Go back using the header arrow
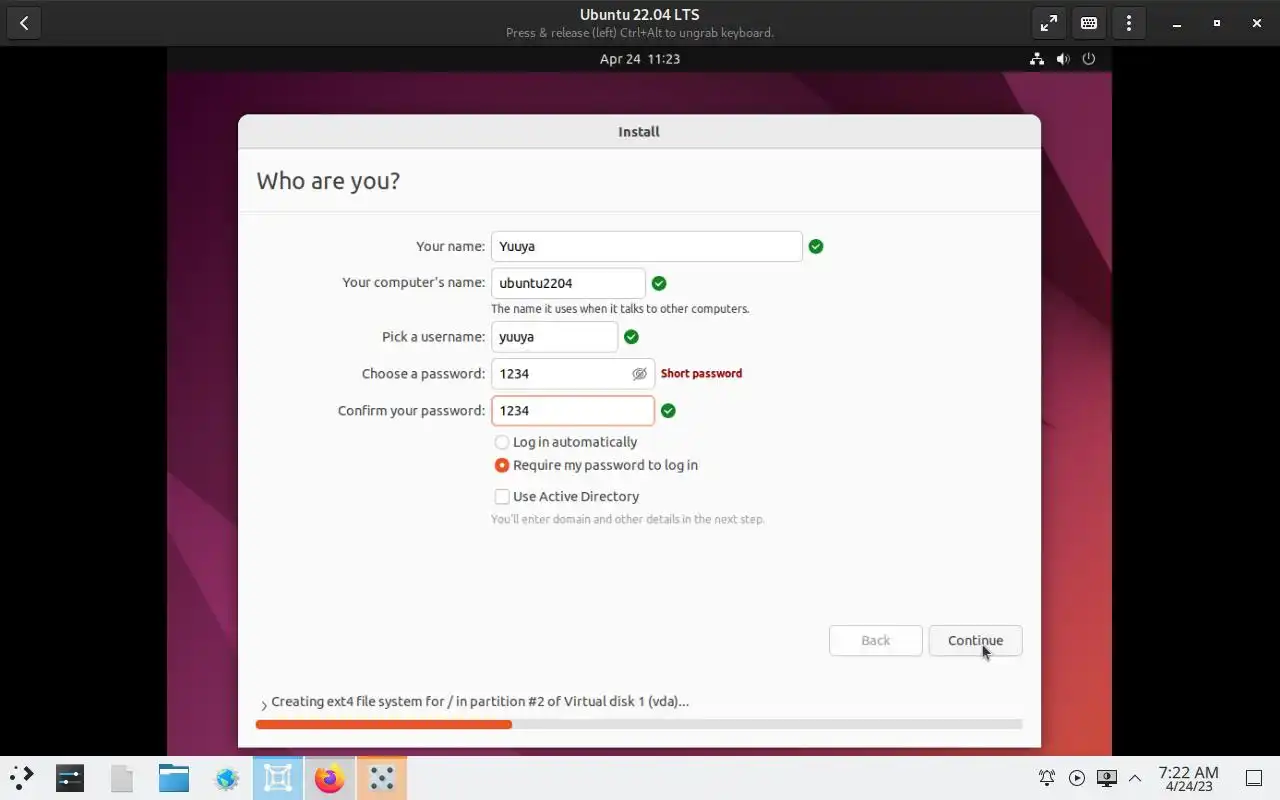The image size is (1280, 800). 24,23
